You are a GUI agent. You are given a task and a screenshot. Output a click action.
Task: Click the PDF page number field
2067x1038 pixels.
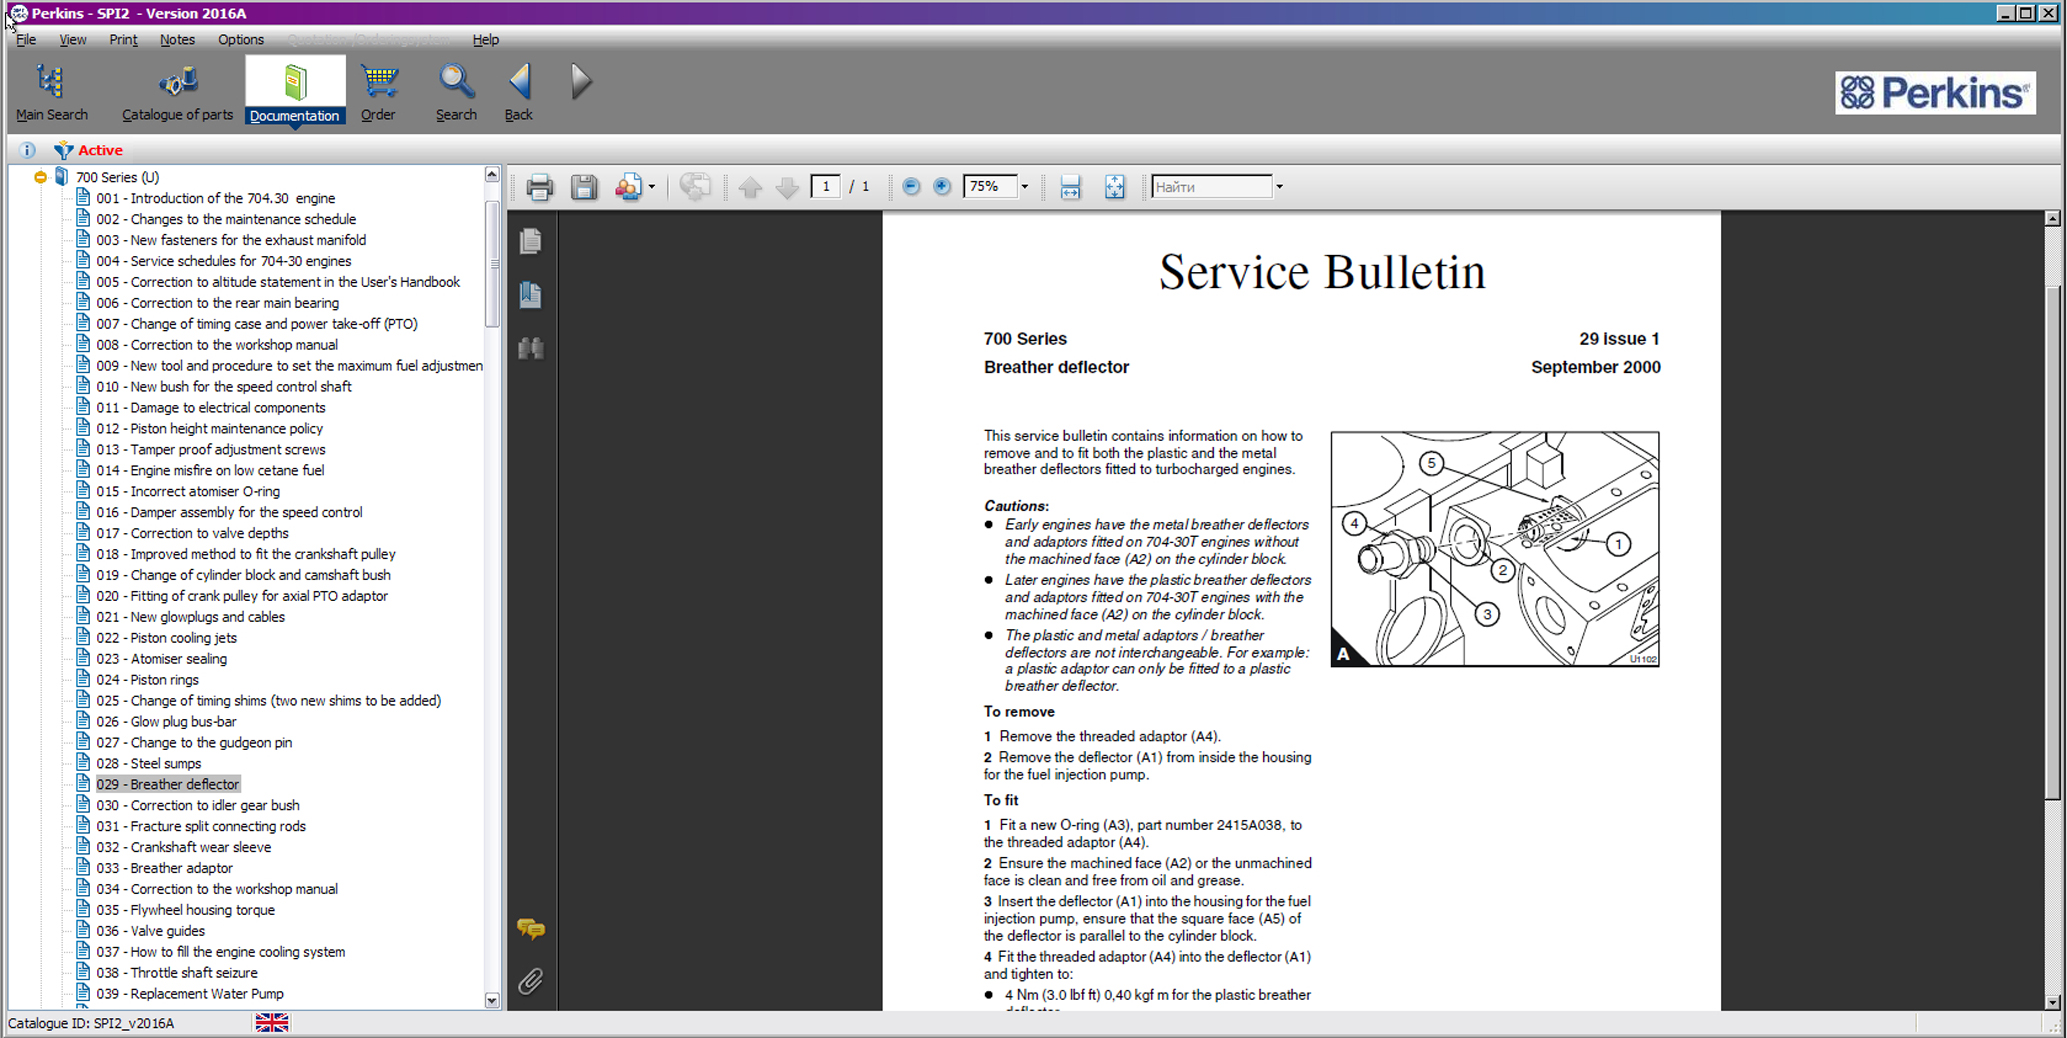point(825,187)
